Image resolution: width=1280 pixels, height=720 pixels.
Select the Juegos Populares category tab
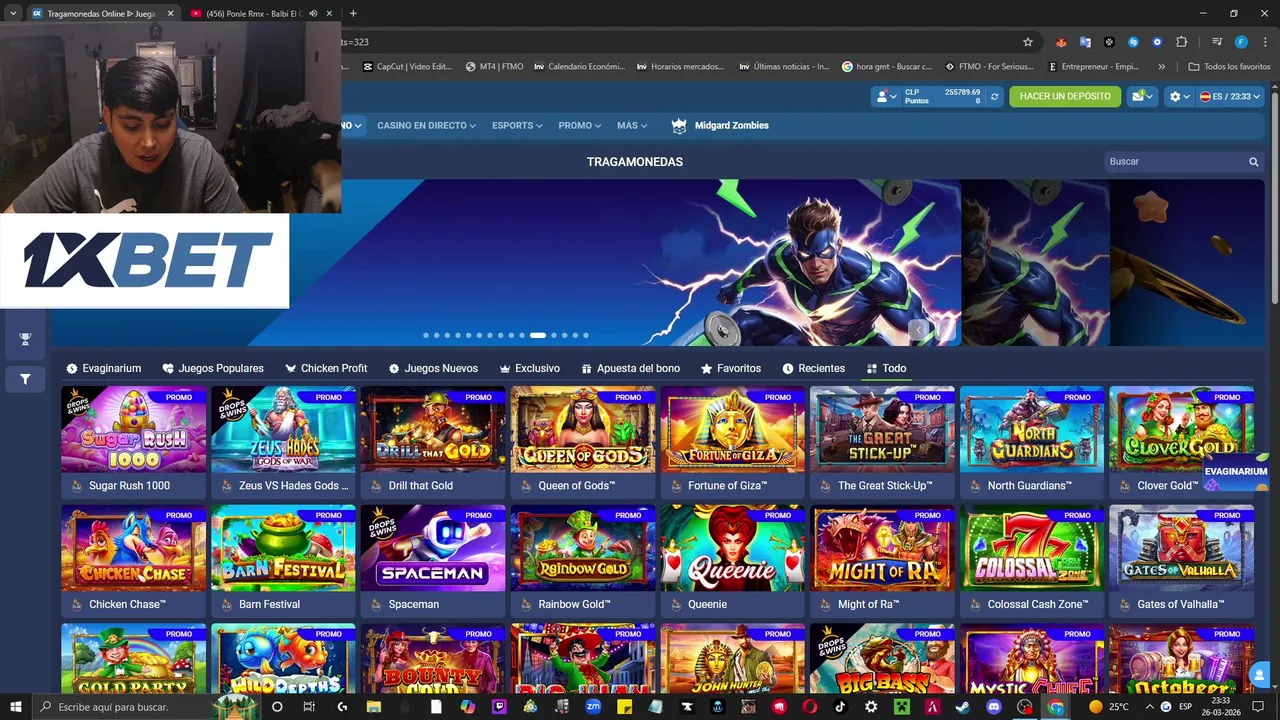tap(213, 368)
